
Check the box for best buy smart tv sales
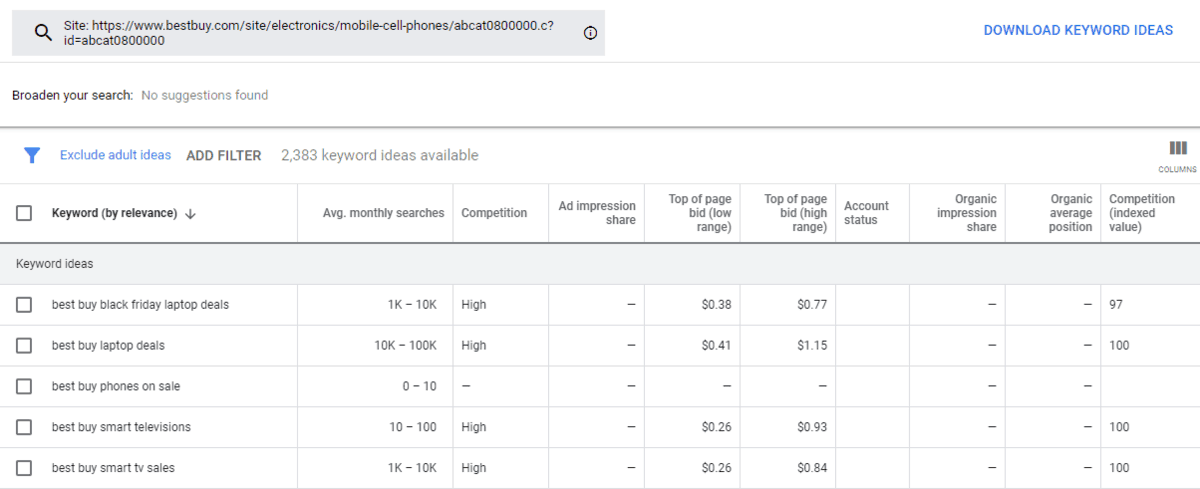pyautogui.click(x=24, y=468)
